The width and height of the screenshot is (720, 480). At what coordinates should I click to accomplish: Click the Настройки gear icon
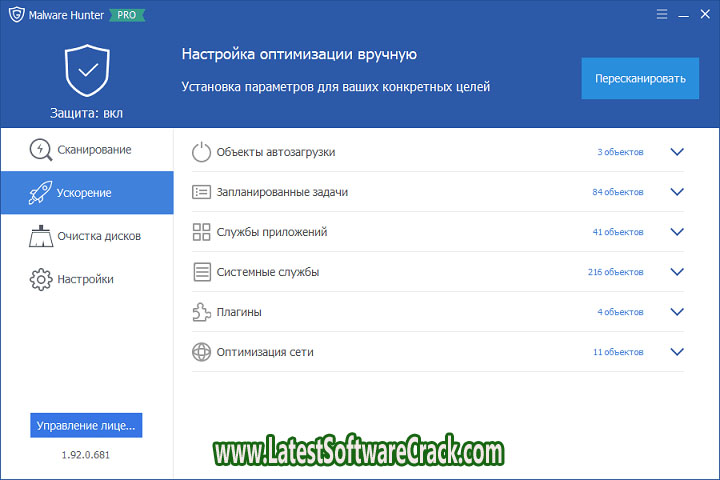point(41,279)
